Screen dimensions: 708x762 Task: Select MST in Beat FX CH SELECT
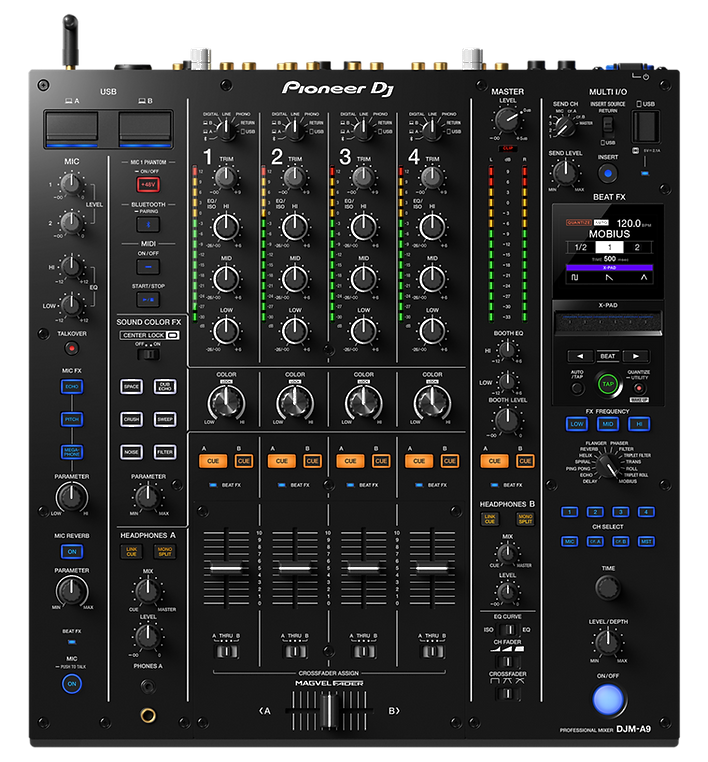(646, 541)
